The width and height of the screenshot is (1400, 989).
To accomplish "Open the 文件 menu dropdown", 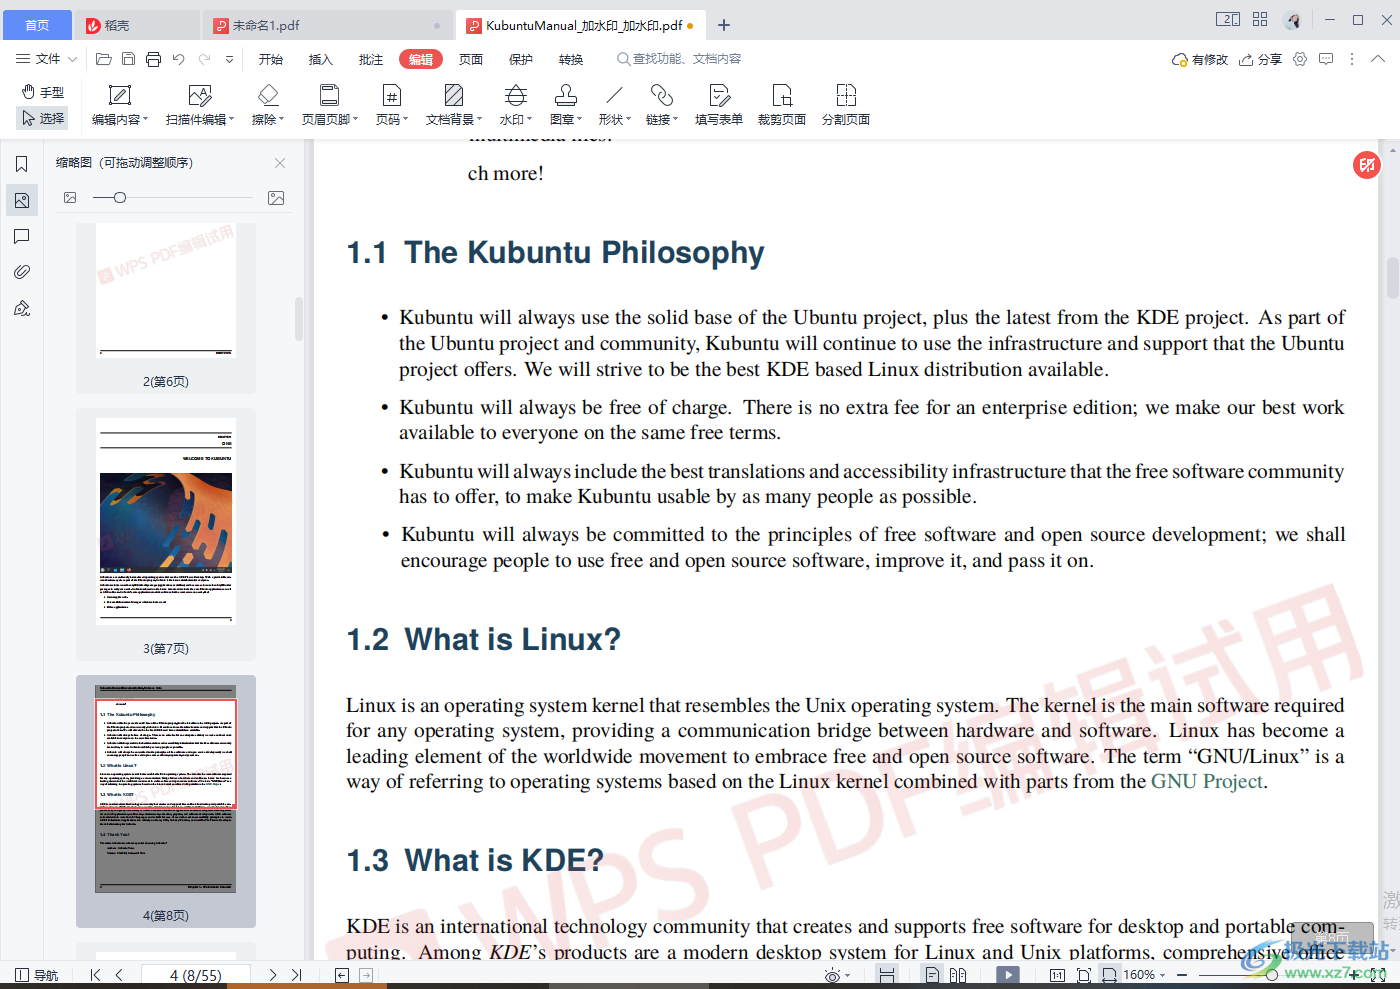I will tap(46, 59).
